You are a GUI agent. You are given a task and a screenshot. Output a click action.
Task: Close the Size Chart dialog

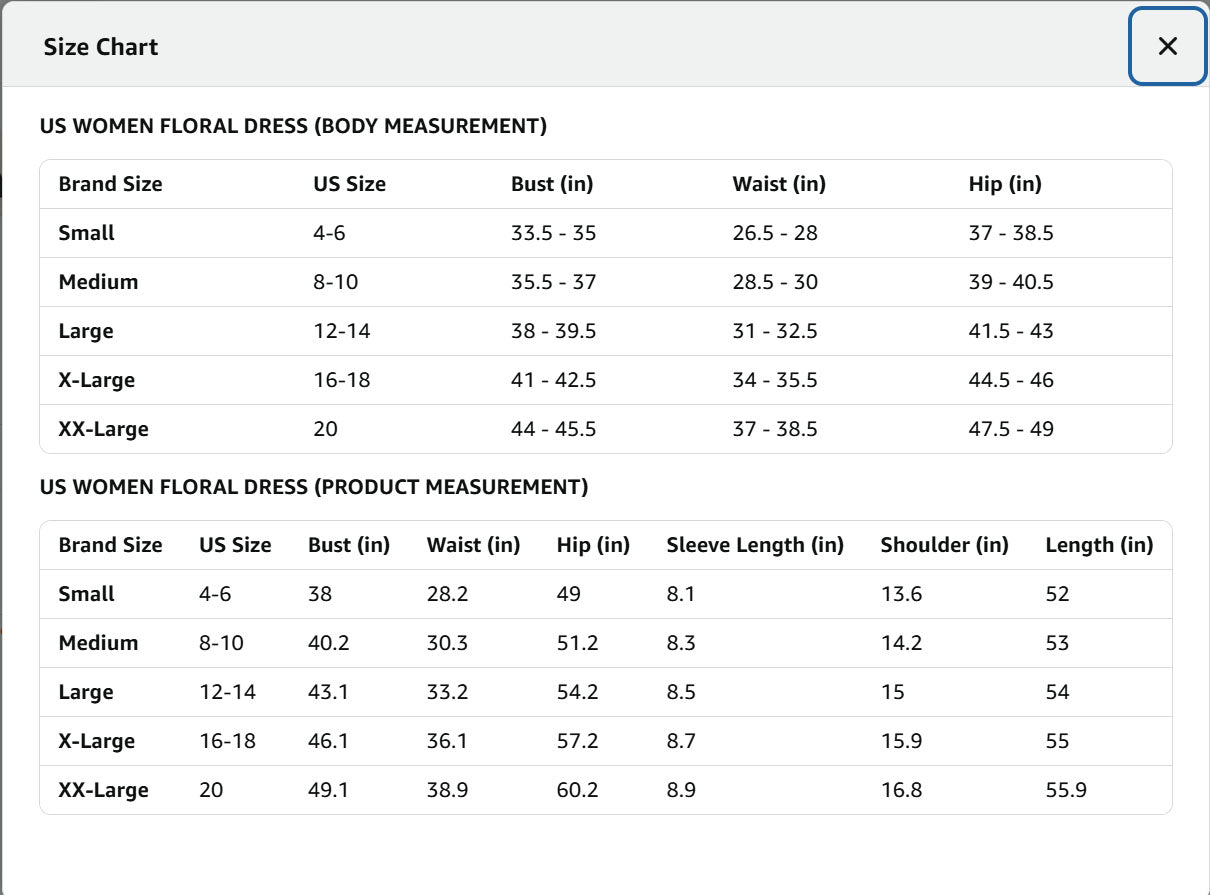[1167, 46]
